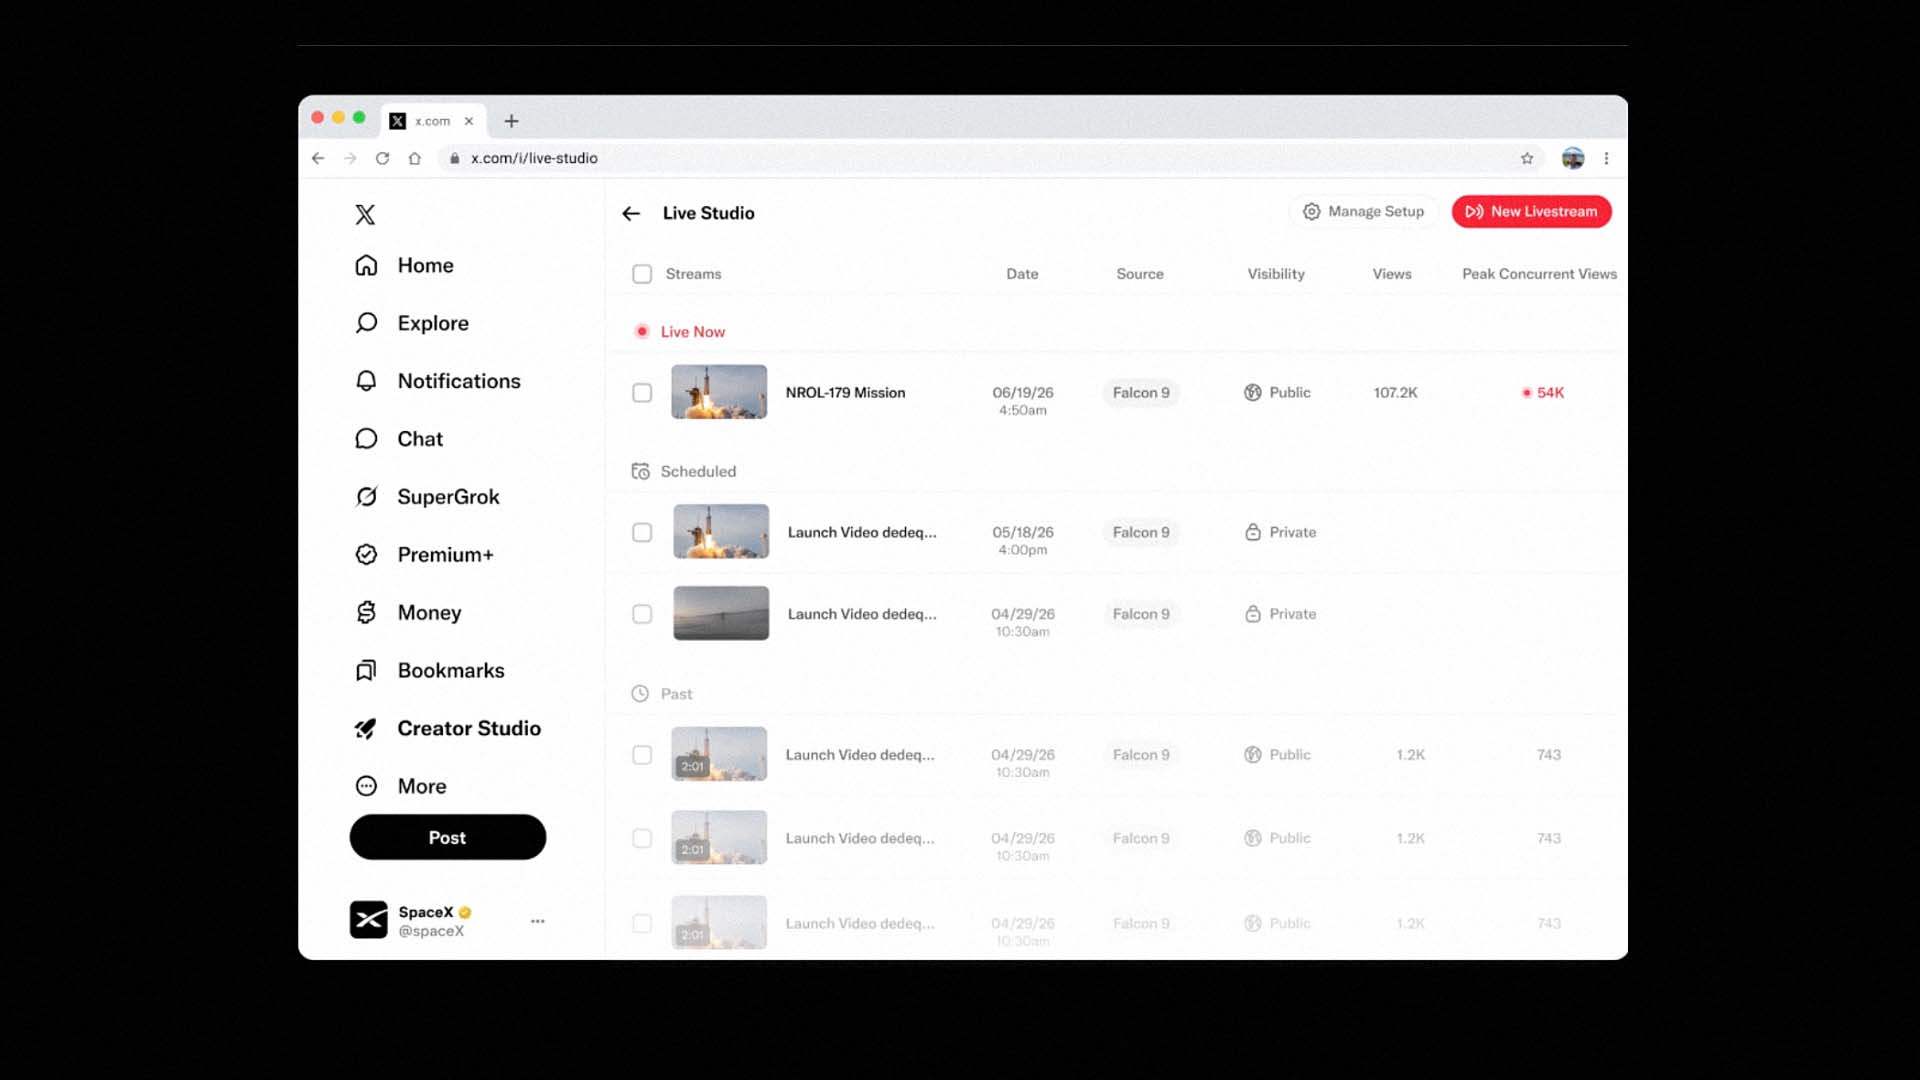The height and width of the screenshot is (1080, 1920).
Task: Open the browser profile avatar
Action: [x=1573, y=158]
